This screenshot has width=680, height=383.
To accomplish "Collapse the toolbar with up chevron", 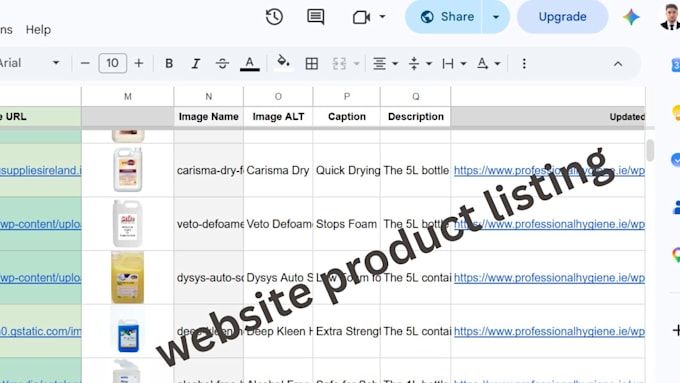I will tap(618, 64).
